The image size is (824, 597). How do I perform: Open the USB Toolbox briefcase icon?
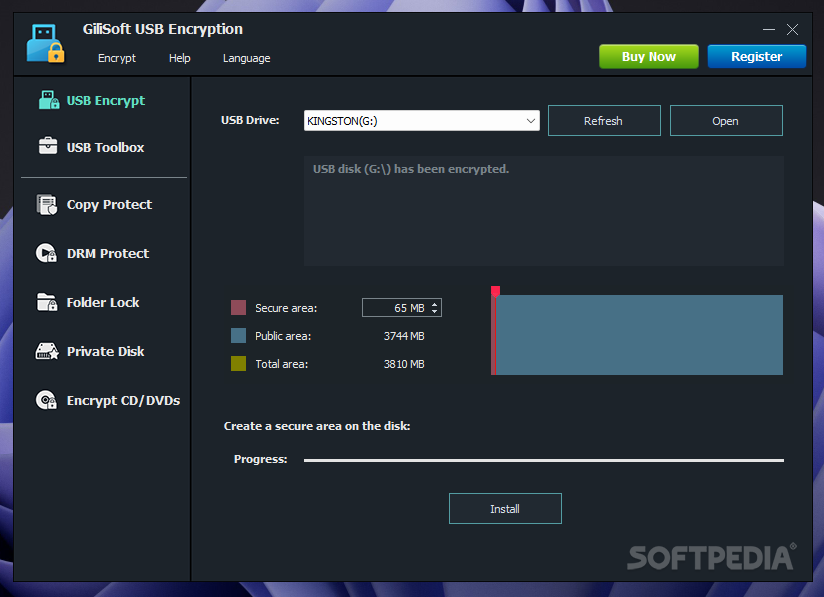tap(48, 146)
